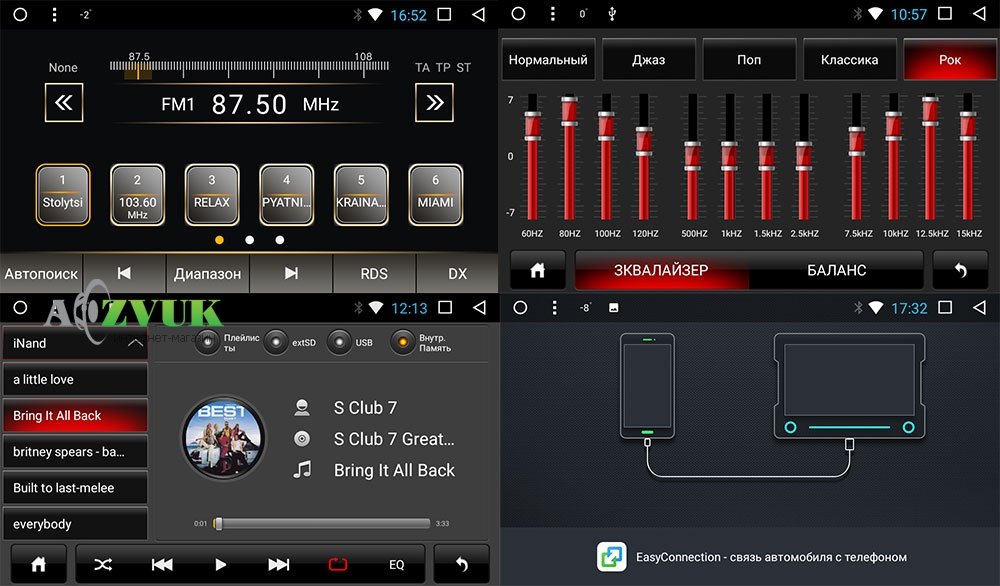Select radio preset 4 PYATNI...

click(x=286, y=194)
